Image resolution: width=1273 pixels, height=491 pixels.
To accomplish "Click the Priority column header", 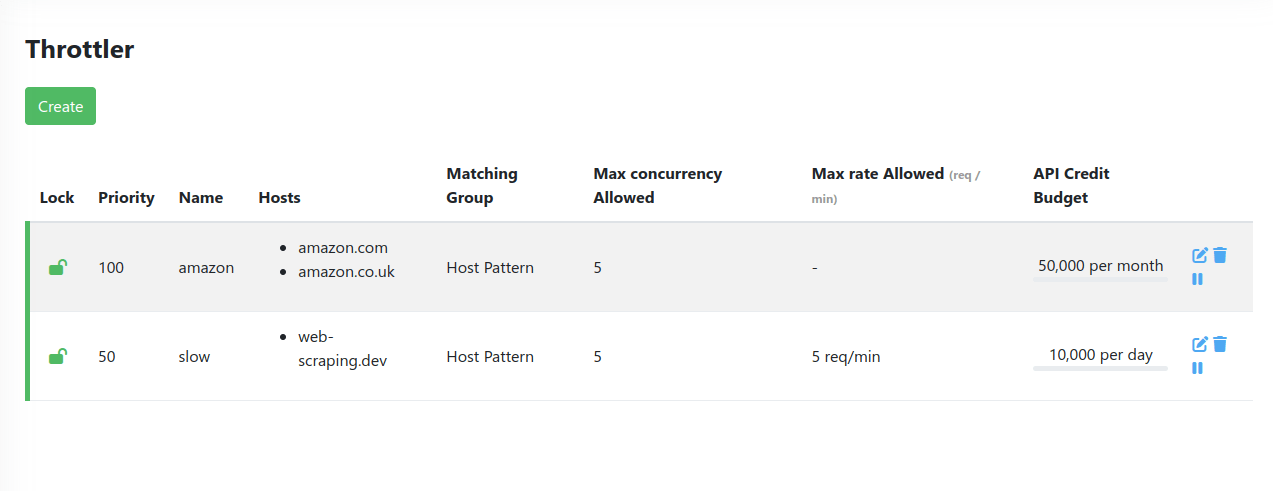I will pyautogui.click(x=126, y=198).
